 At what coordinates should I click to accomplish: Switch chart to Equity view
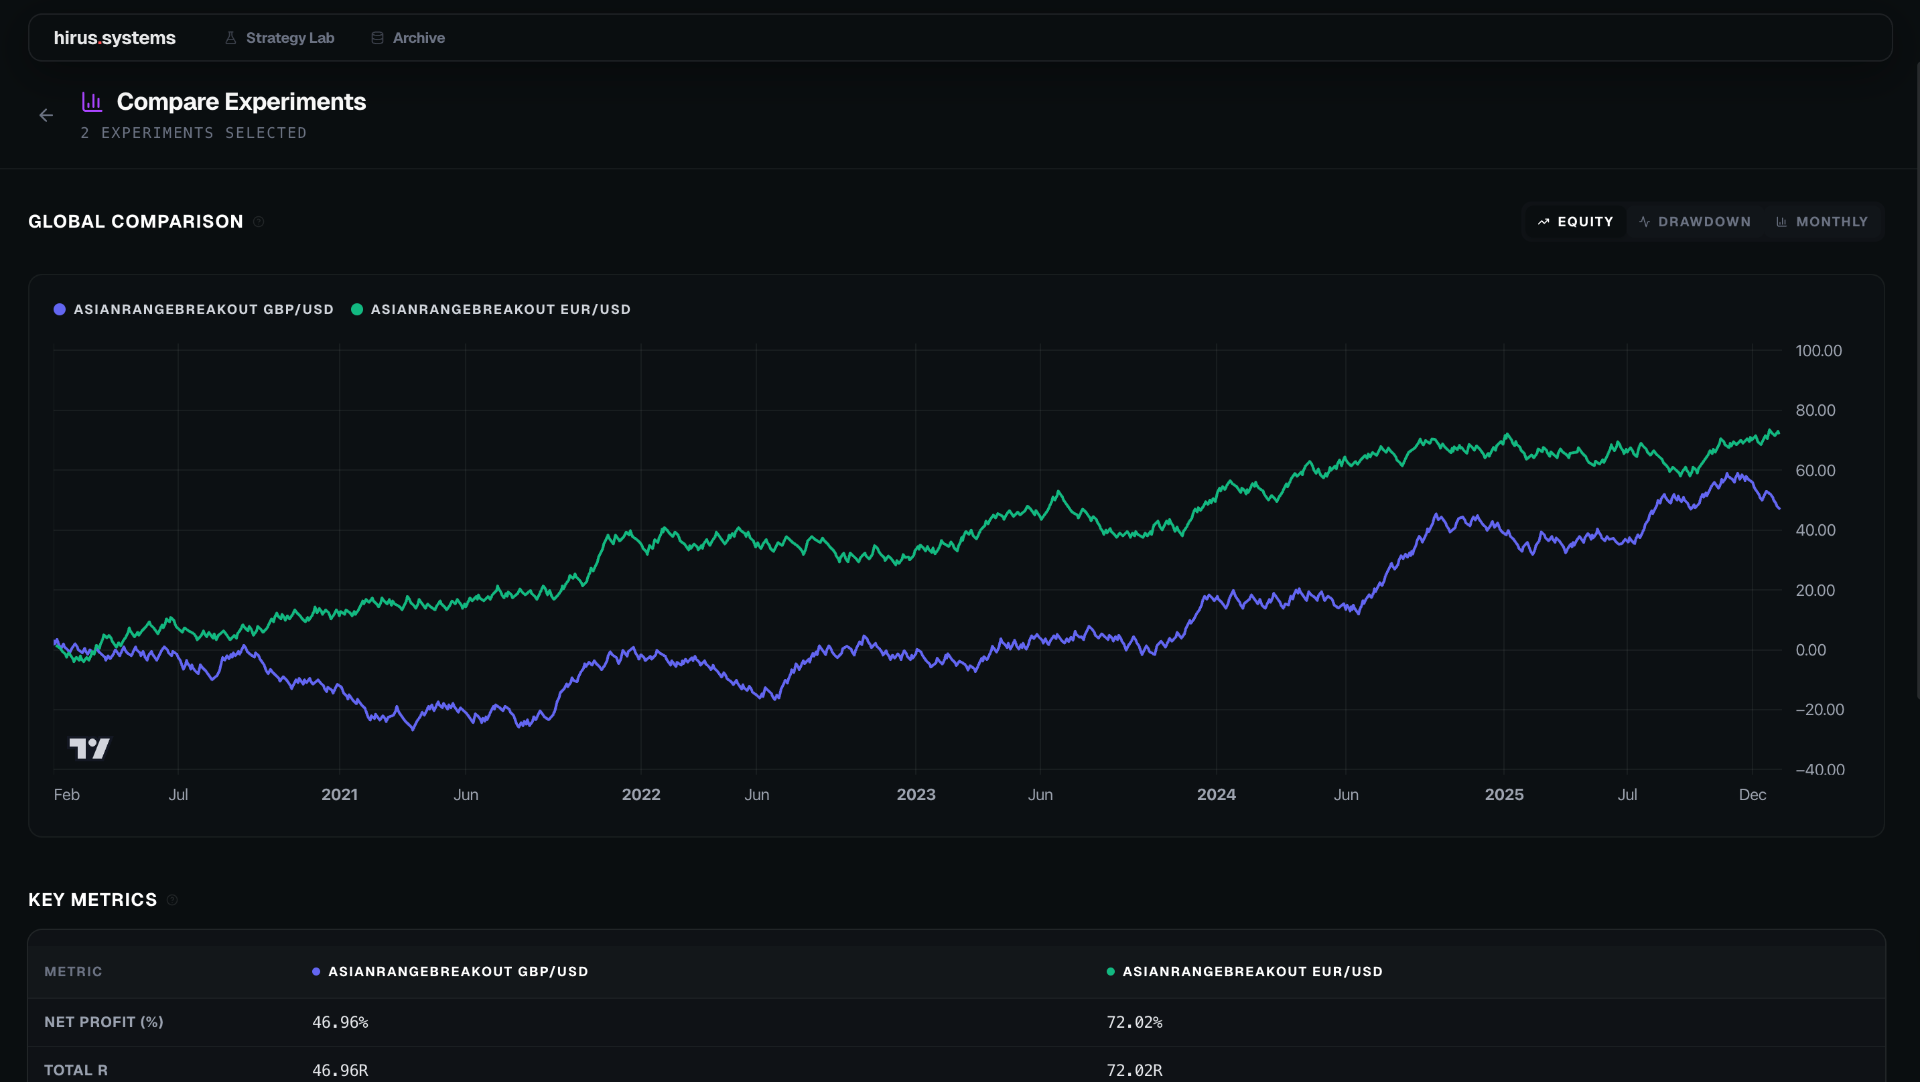click(1576, 222)
